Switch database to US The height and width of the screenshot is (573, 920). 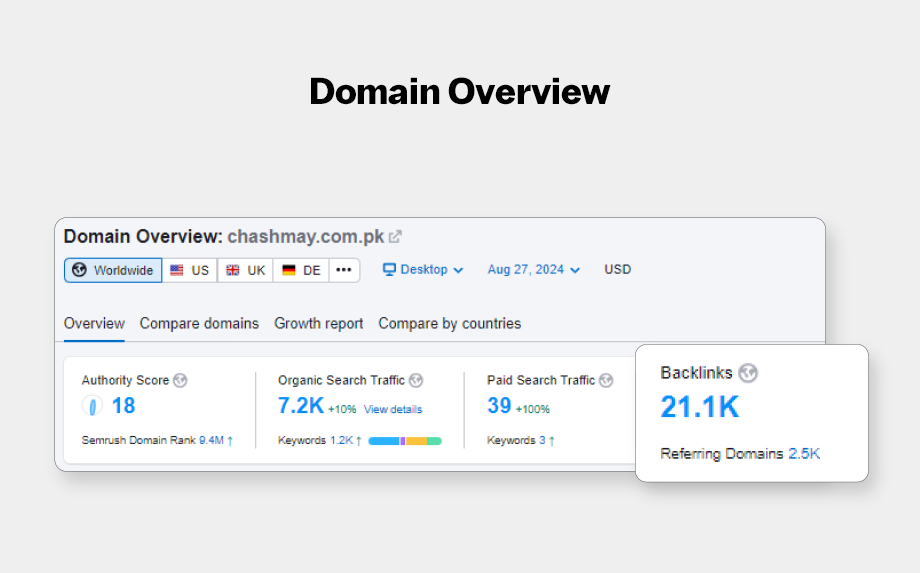[x=190, y=270]
